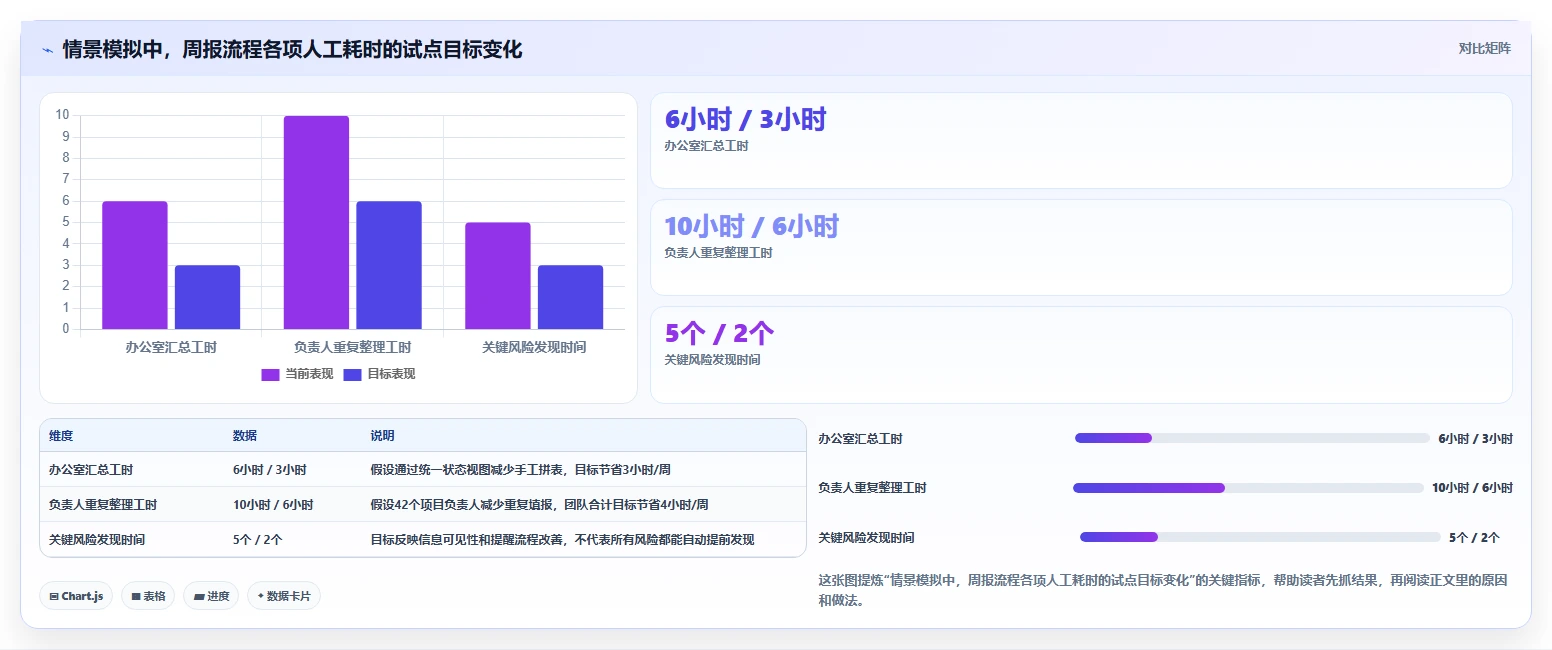Viewport: 1552px width, 650px height.
Task: Click the purple 办公室汇总工时 current bar
Action: [x=135, y=265]
